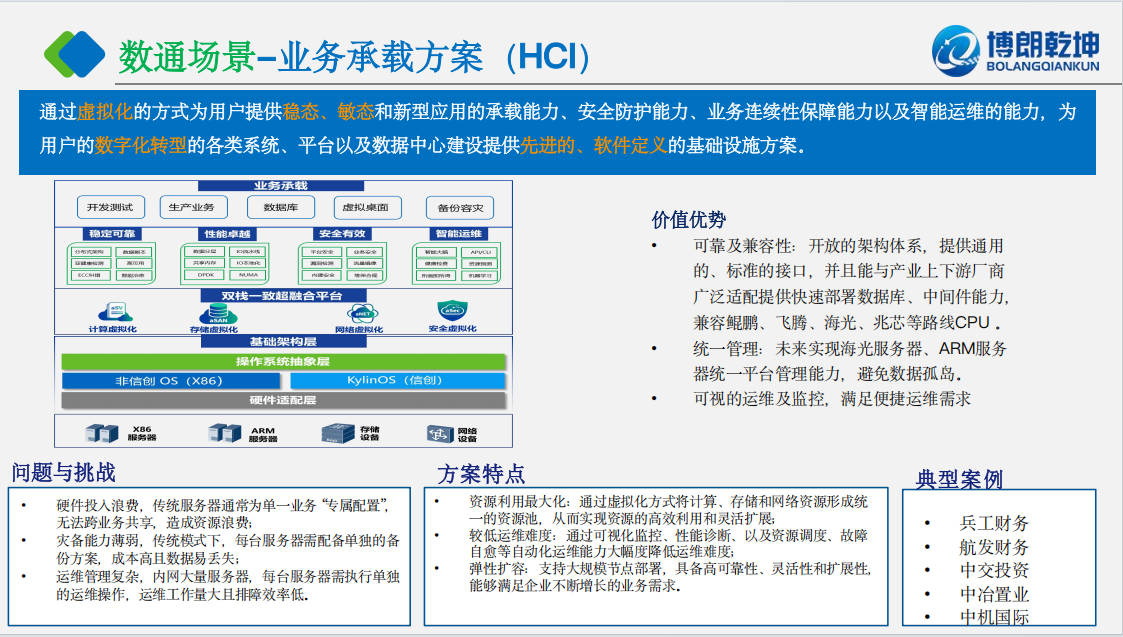Screen dimensions: 1123x637
Task: Click the gray 硬件适配层 bar
Action: (283, 400)
